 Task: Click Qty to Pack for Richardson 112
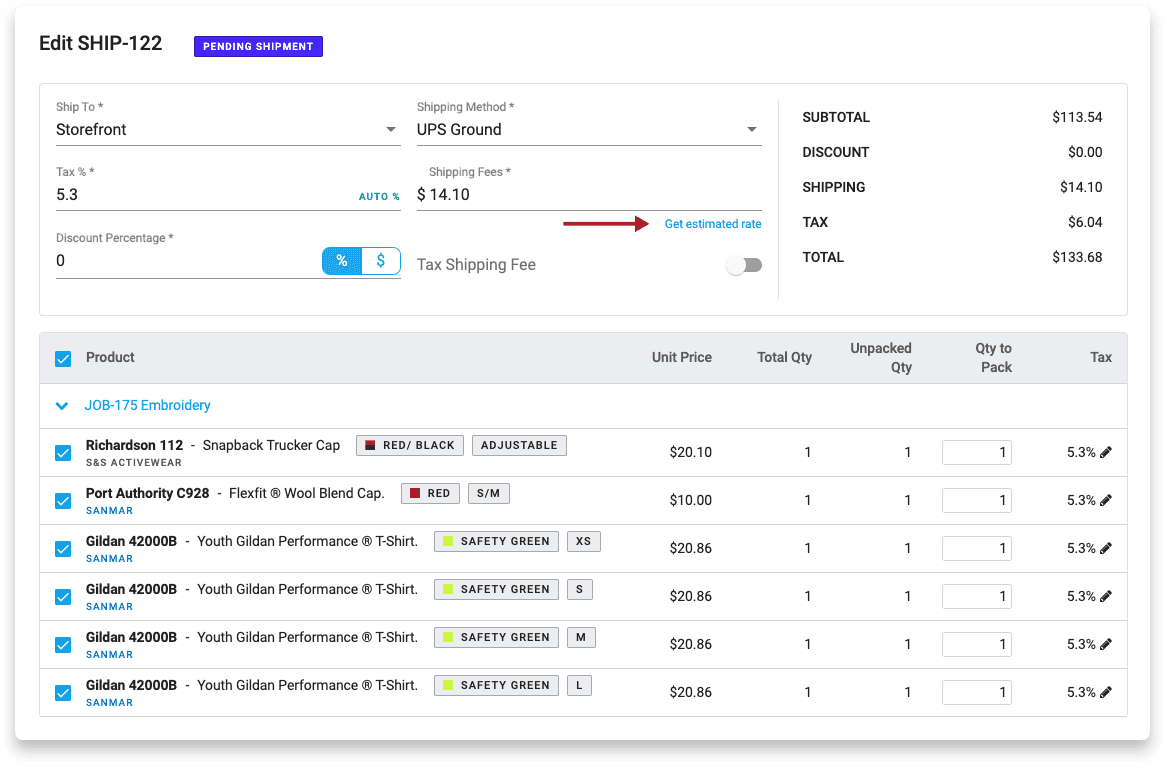pyautogui.click(x=976, y=452)
